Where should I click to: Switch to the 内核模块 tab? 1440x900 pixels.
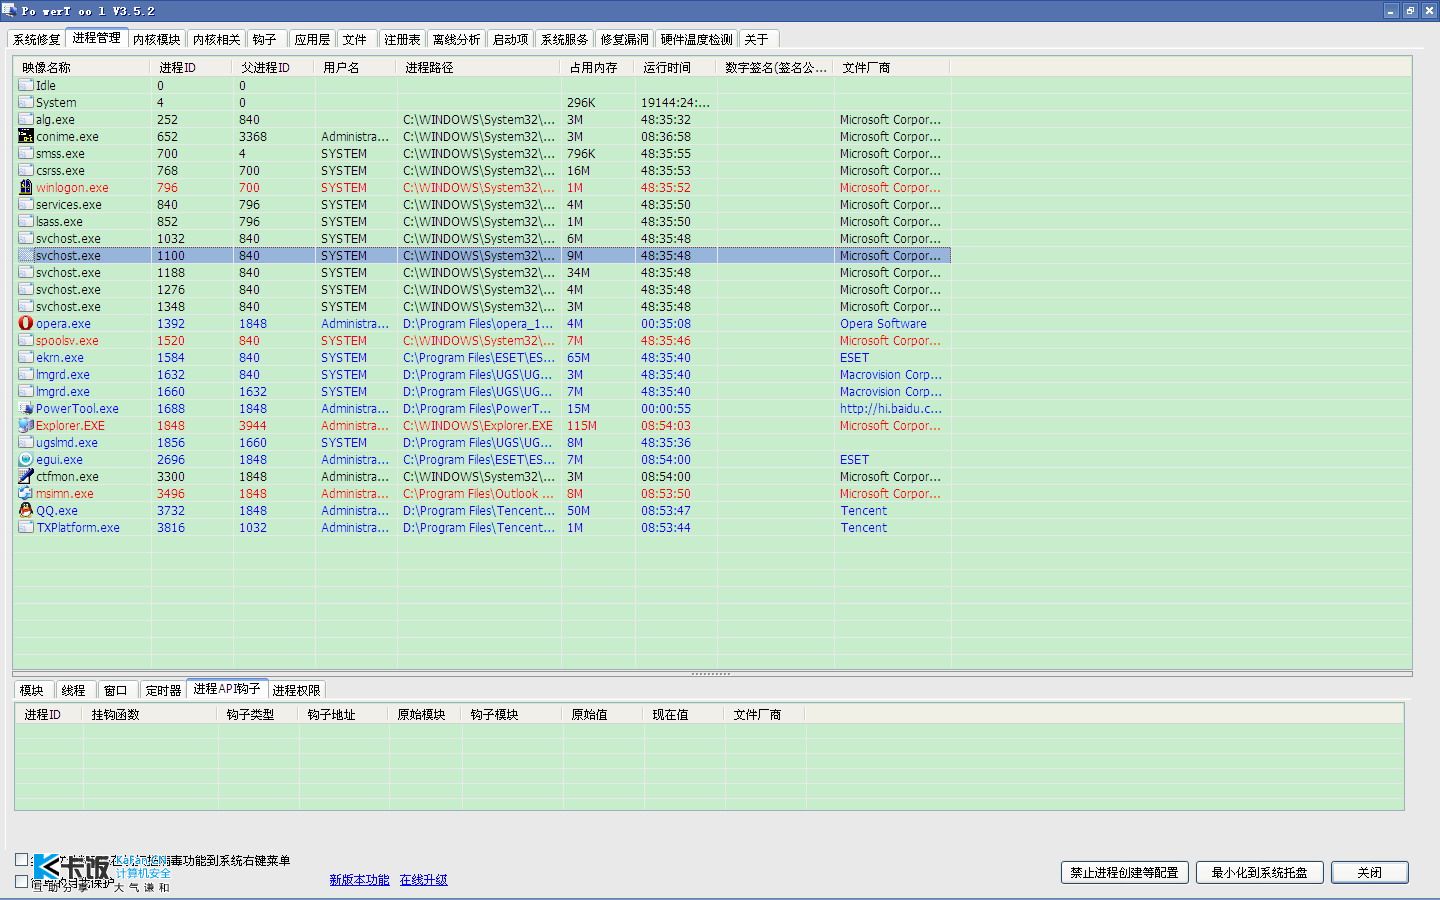point(157,39)
